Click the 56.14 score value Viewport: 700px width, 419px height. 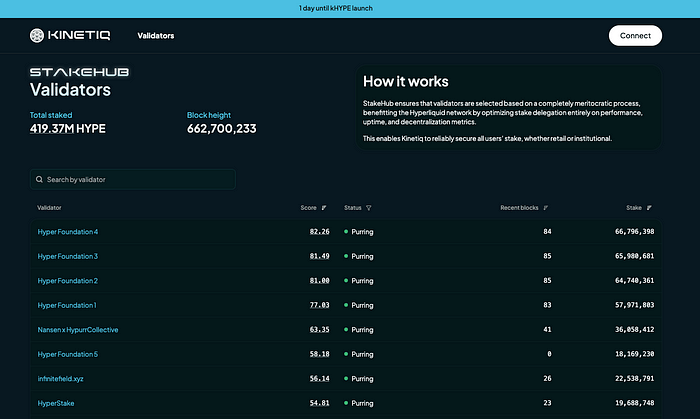pos(320,379)
